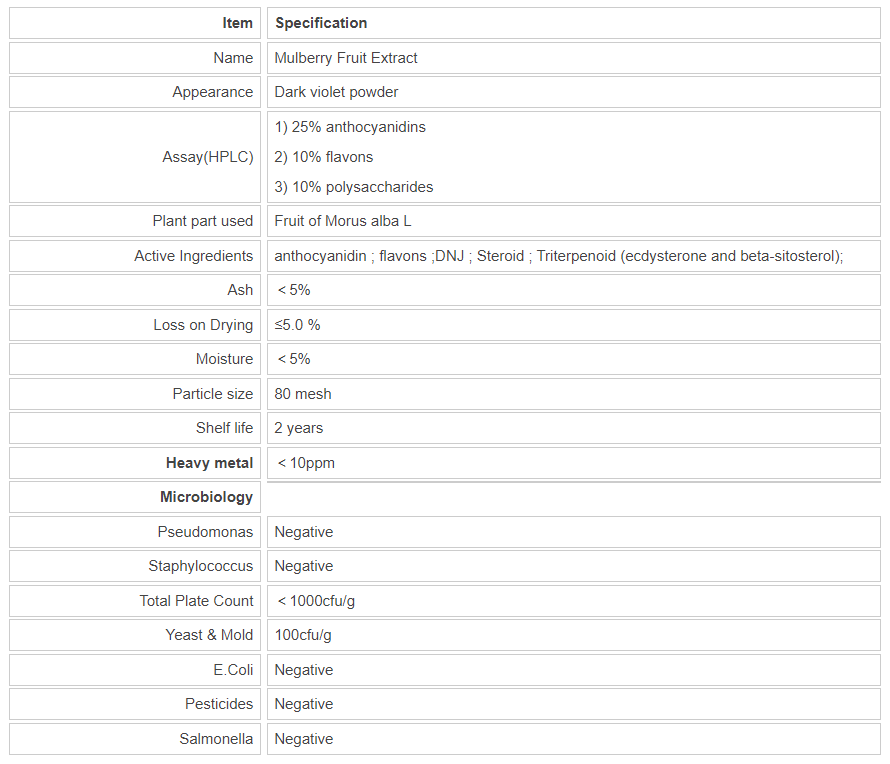
Task: Select the 'Specification' column header
Action: (x=321, y=23)
